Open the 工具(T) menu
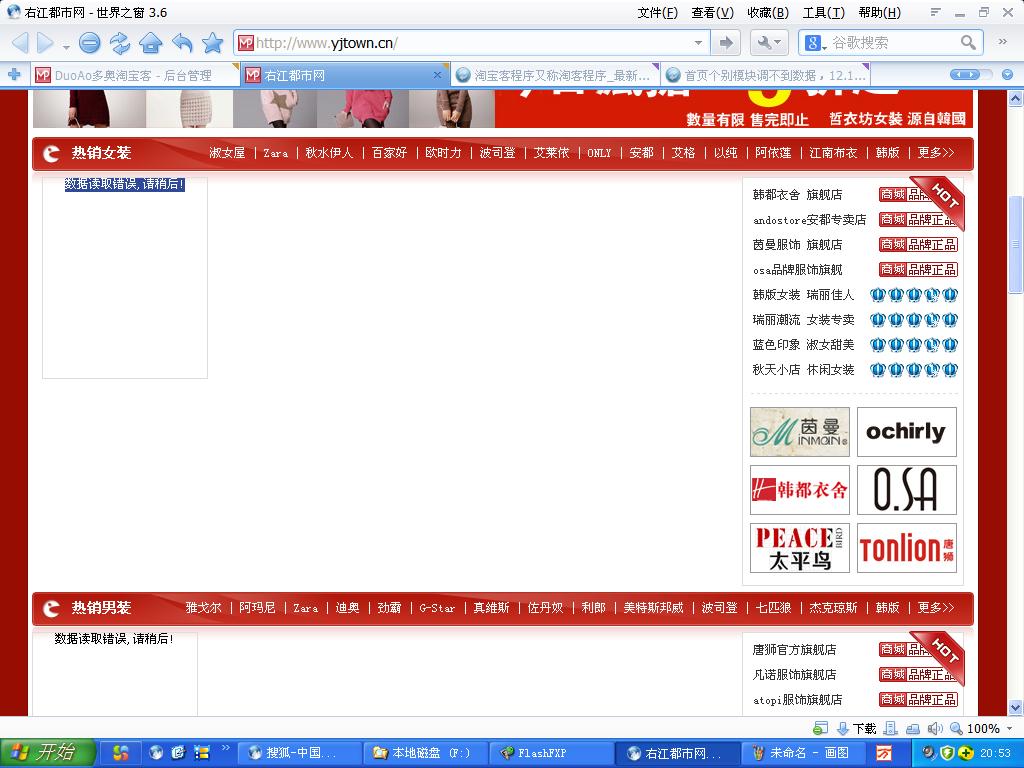 pyautogui.click(x=824, y=12)
